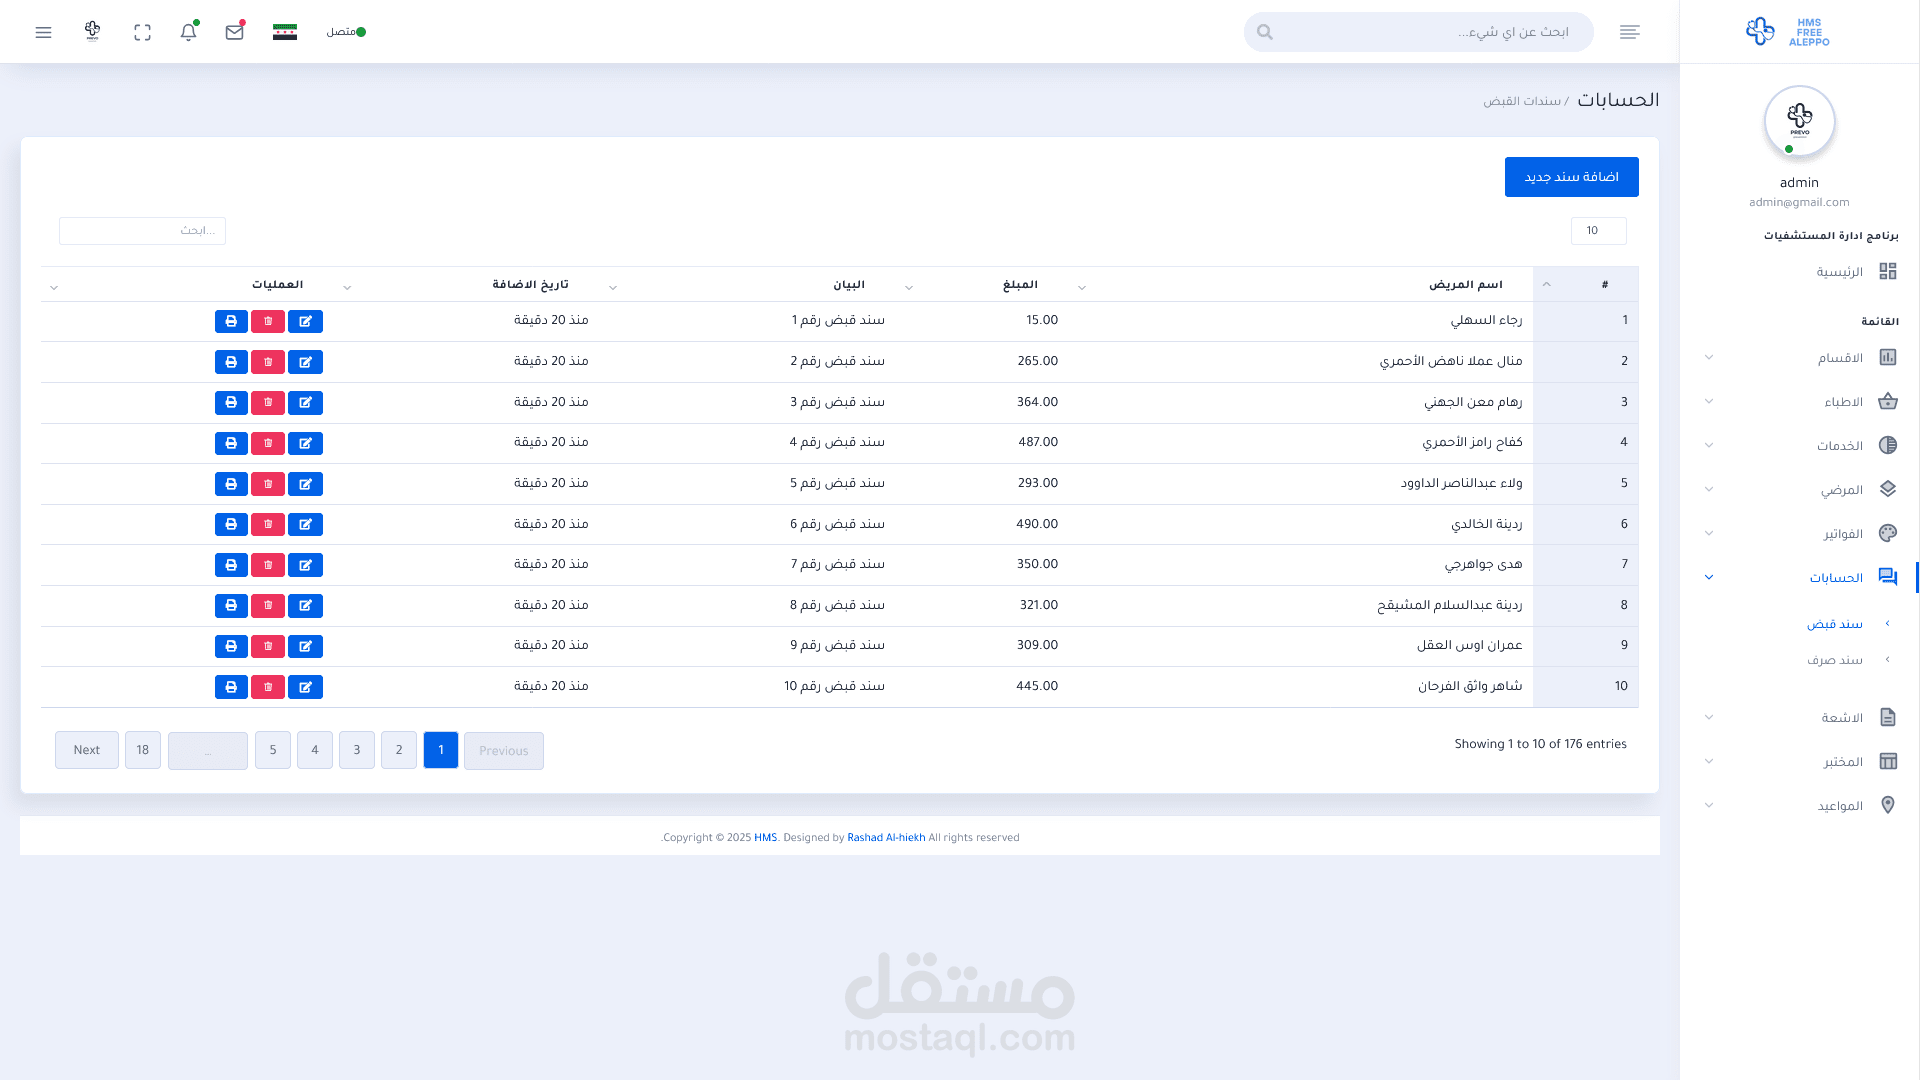
Task: Expand the الفواتير sidebar menu
Action: click(1842, 534)
